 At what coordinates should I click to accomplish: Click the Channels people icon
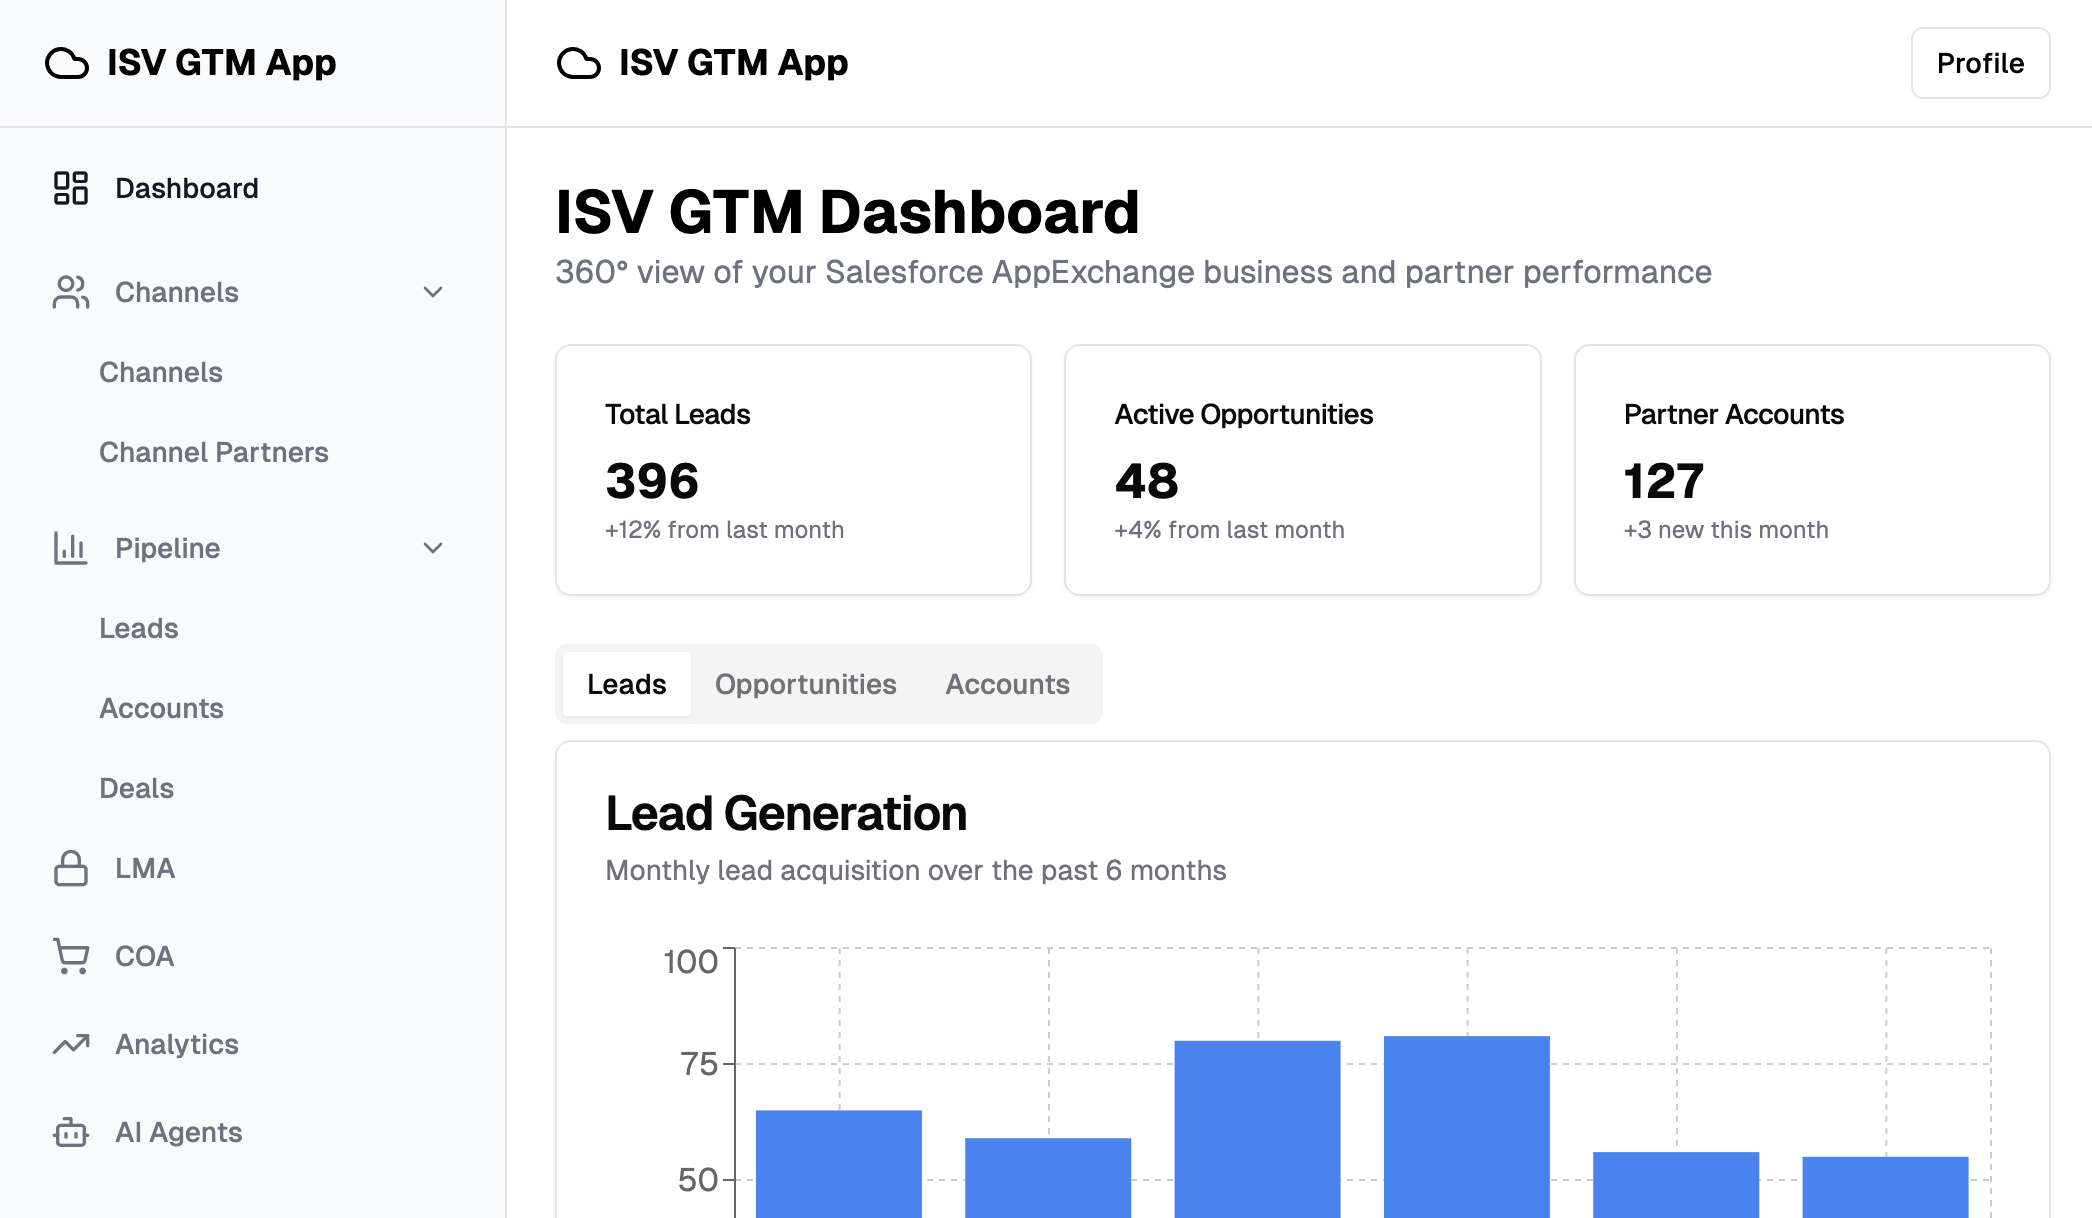(71, 292)
